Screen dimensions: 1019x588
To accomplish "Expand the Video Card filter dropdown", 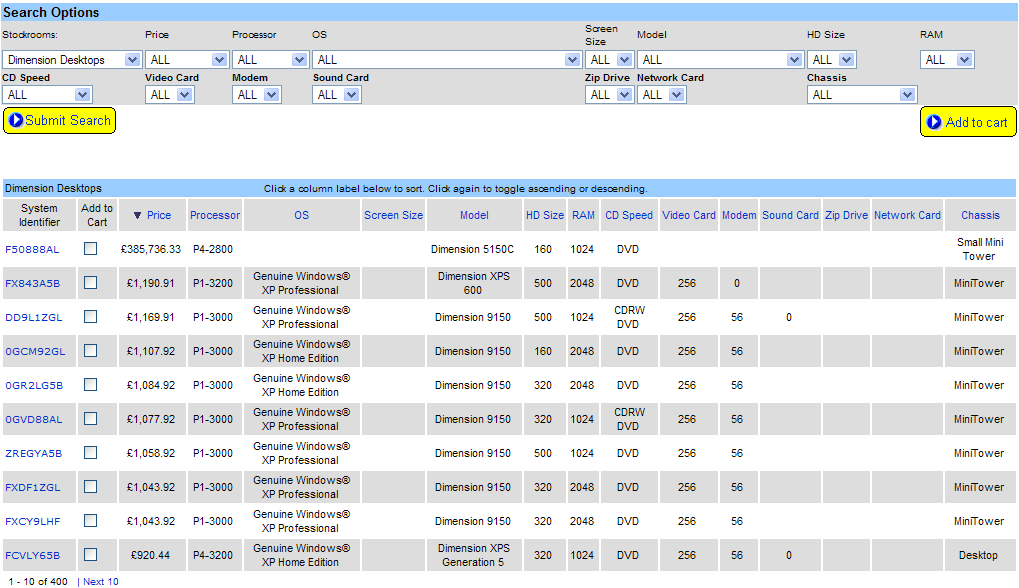I will pos(170,95).
